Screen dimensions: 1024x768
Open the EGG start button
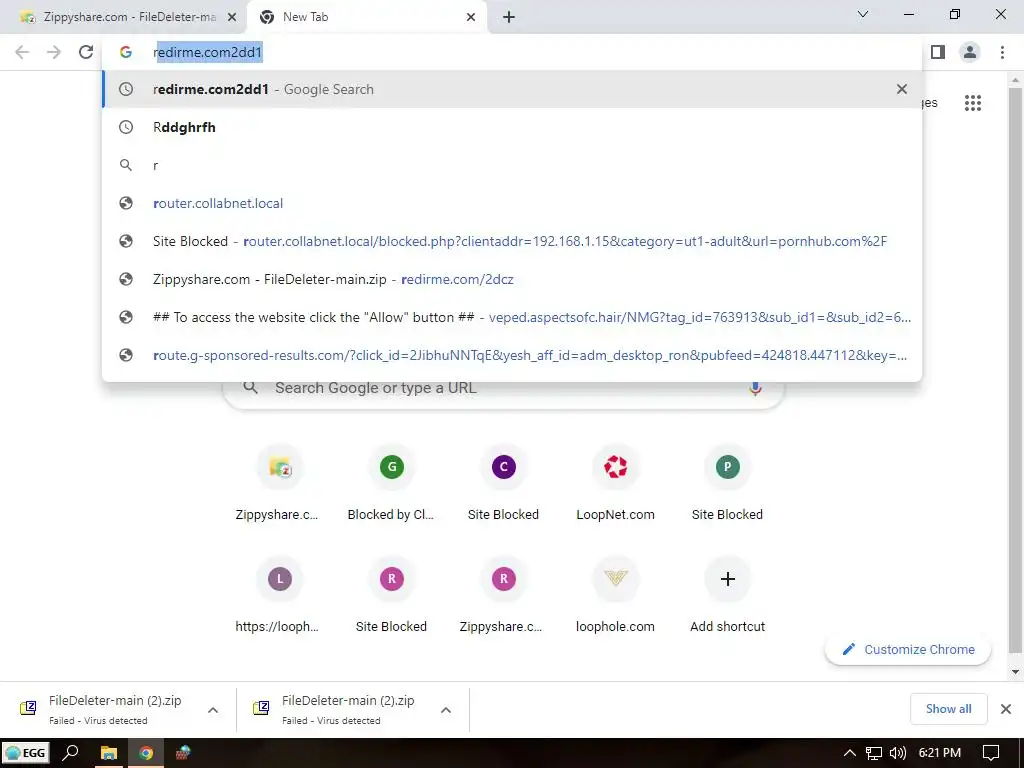pos(26,753)
